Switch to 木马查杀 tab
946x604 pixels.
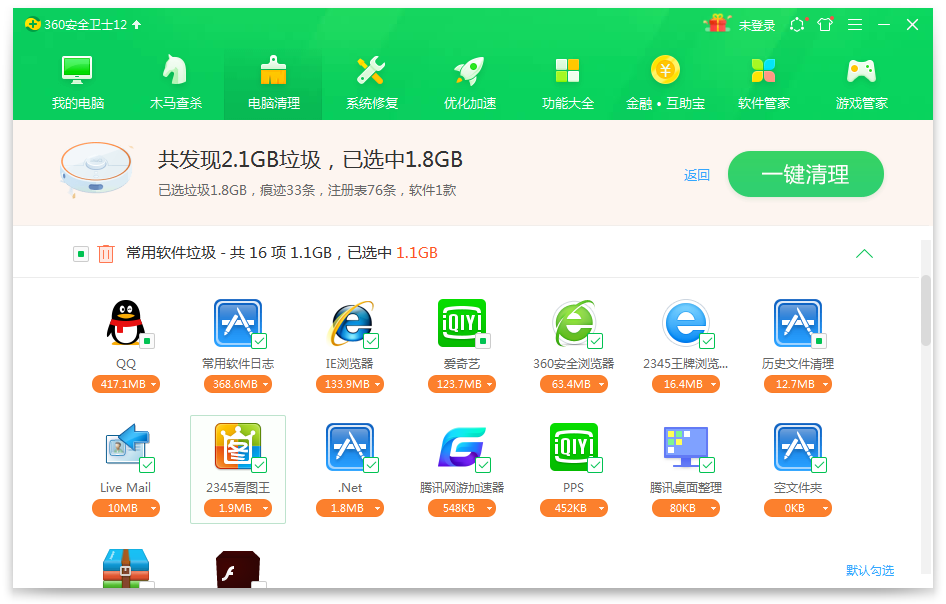pos(176,83)
